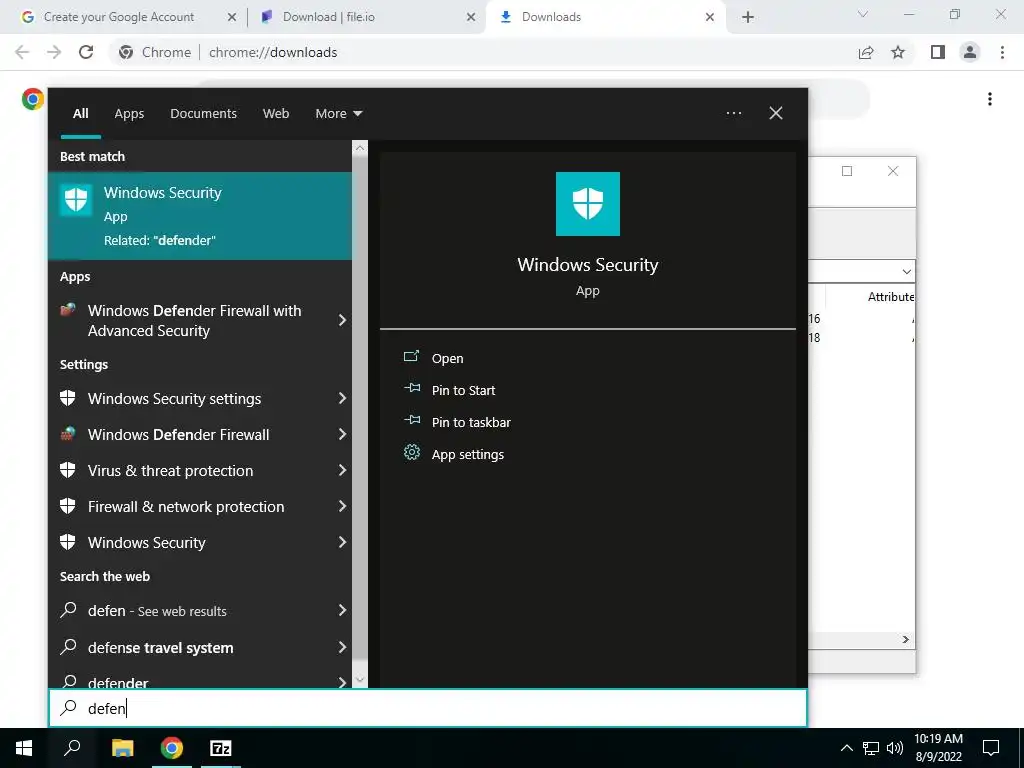1024x768 pixels.
Task: Switch to the Apps search filter
Action: click(x=129, y=113)
